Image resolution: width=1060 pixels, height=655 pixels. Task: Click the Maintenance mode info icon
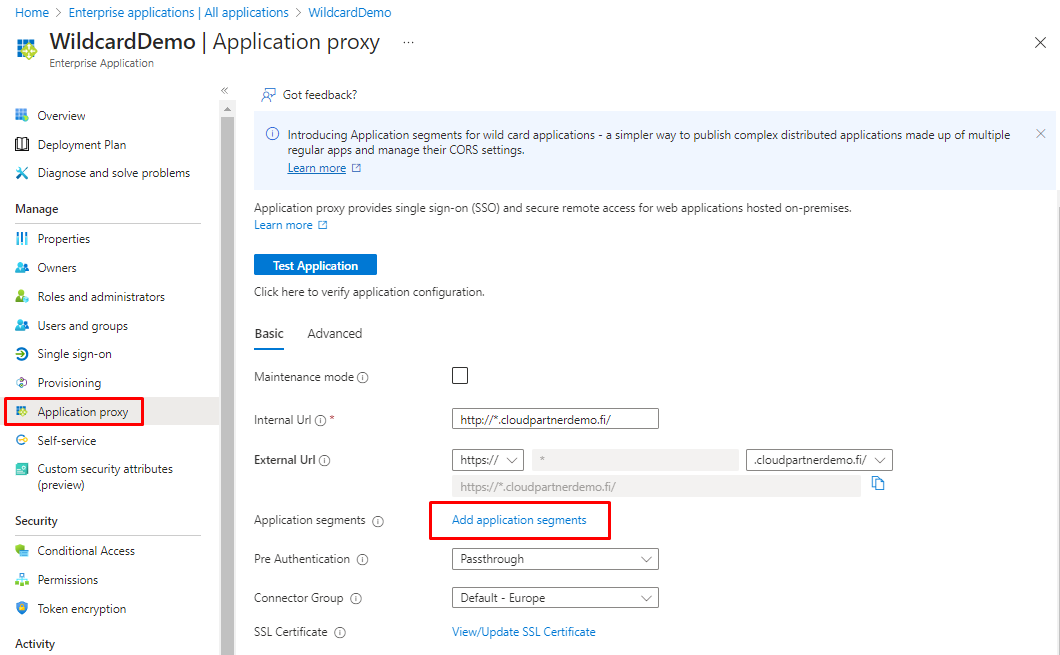click(363, 378)
